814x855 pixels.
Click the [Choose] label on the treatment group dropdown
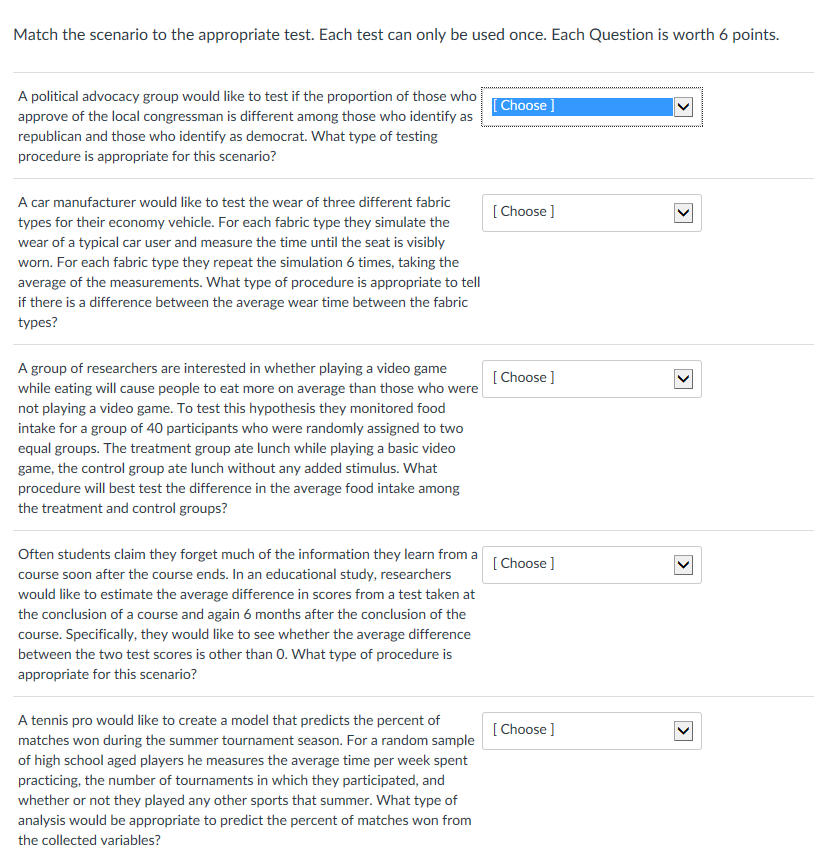[x=522, y=378]
